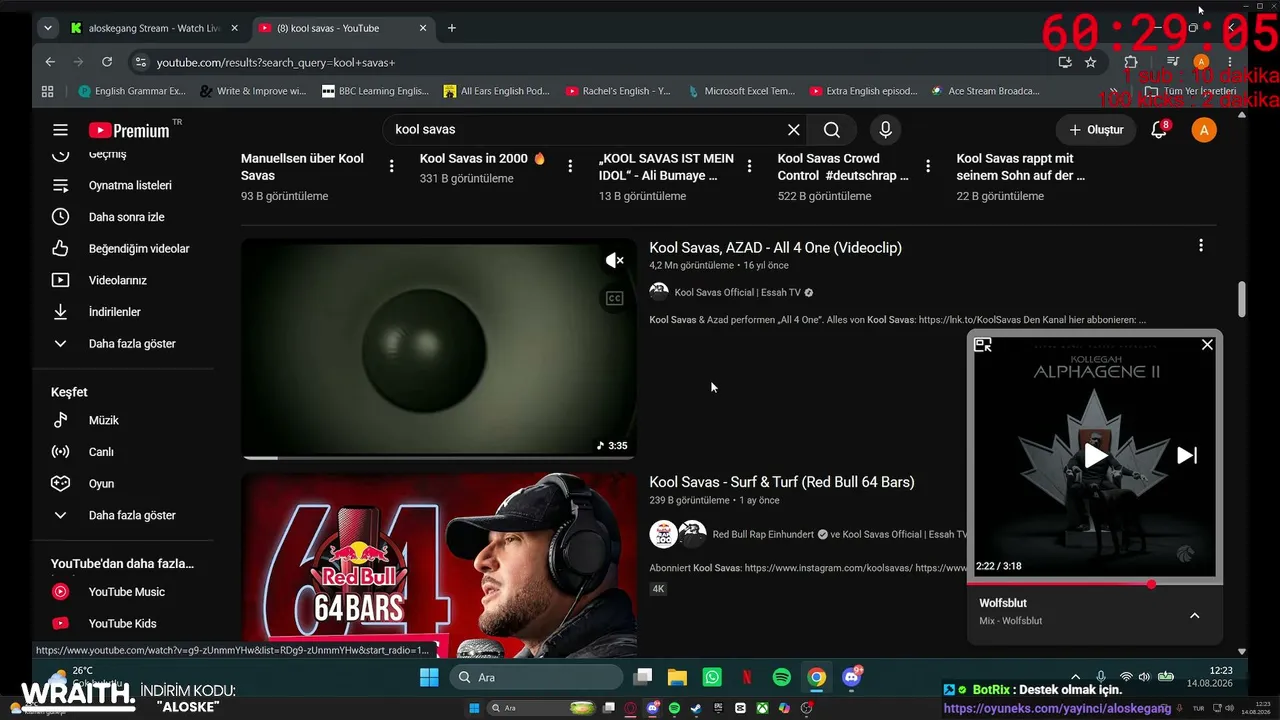
Task: Open Windows Start menu
Action: coord(429,678)
